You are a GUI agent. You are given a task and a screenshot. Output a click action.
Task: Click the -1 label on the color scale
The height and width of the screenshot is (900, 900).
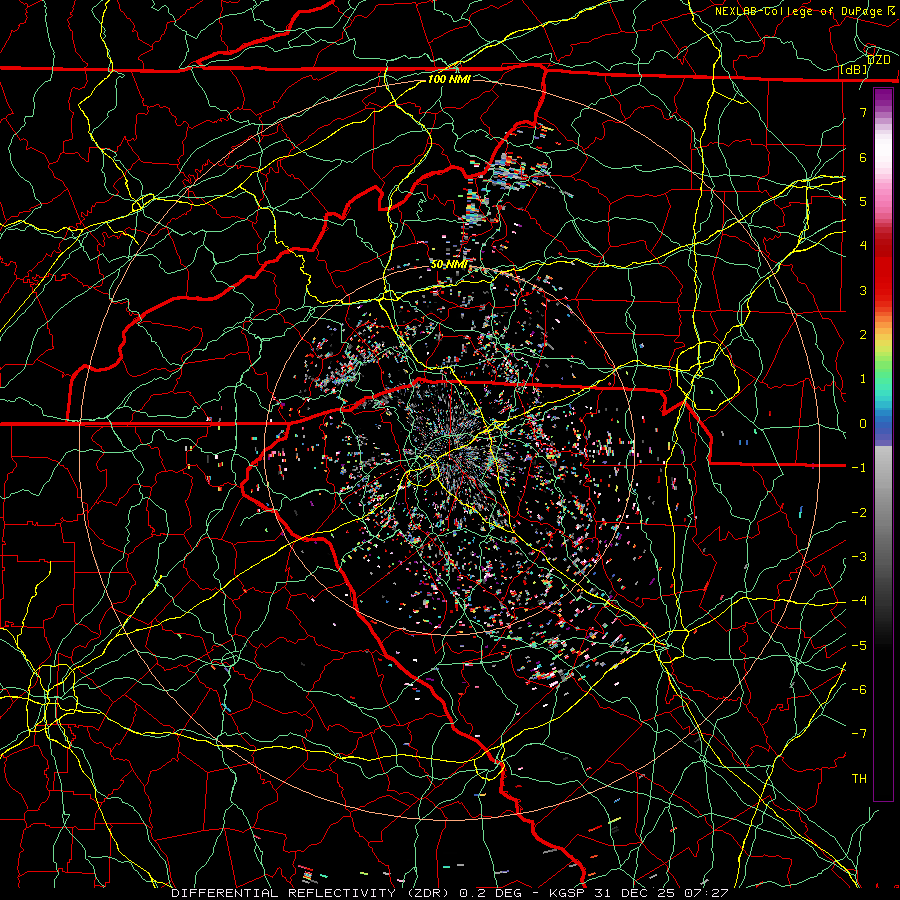pyautogui.click(x=859, y=468)
